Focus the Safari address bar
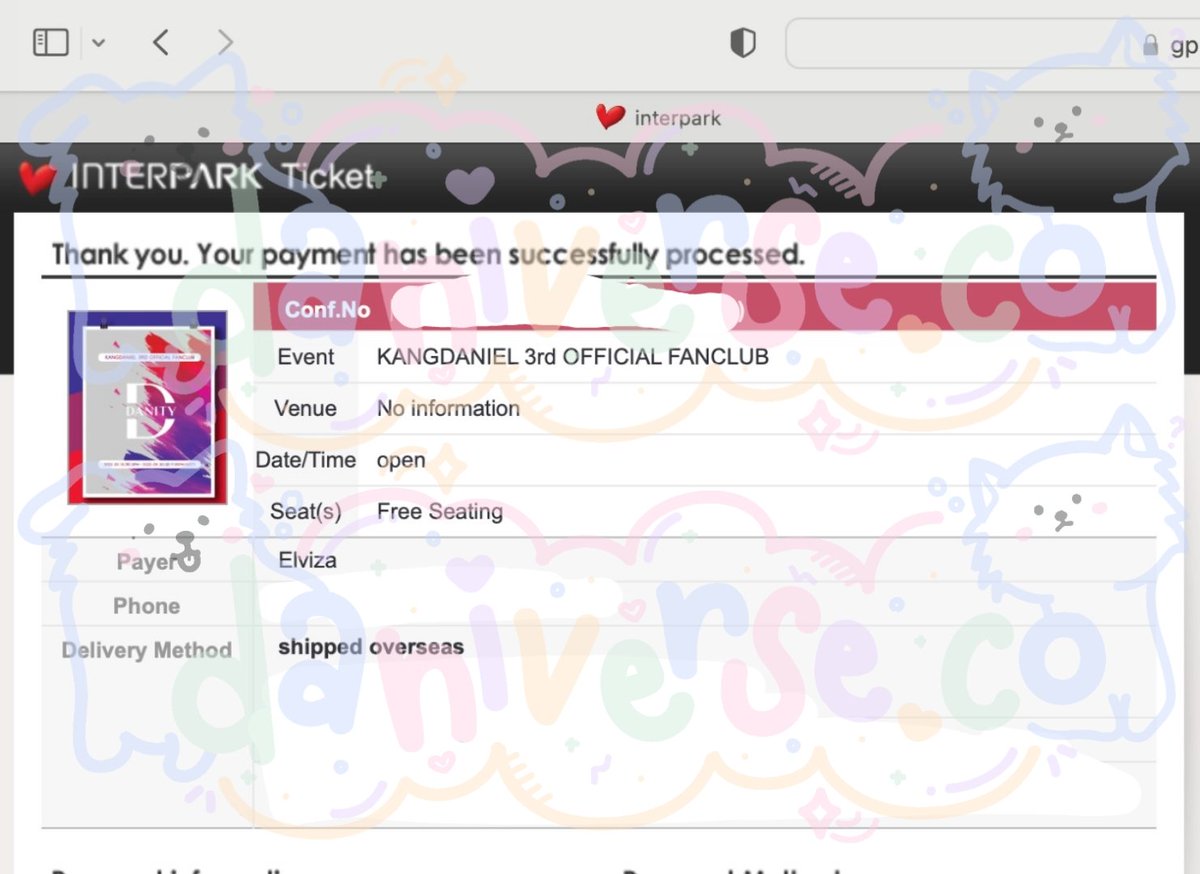The width and height of the screenshot is (1200, 874). pyautogui.click(x=993, y=43)
